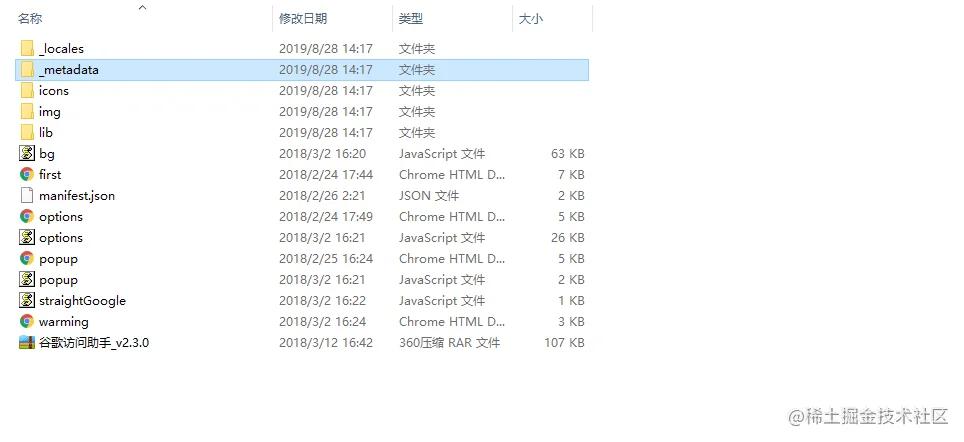The image size is (964, 442).
Task: Click date 2018/3/2 16:20 of bg
Action: 322,154
